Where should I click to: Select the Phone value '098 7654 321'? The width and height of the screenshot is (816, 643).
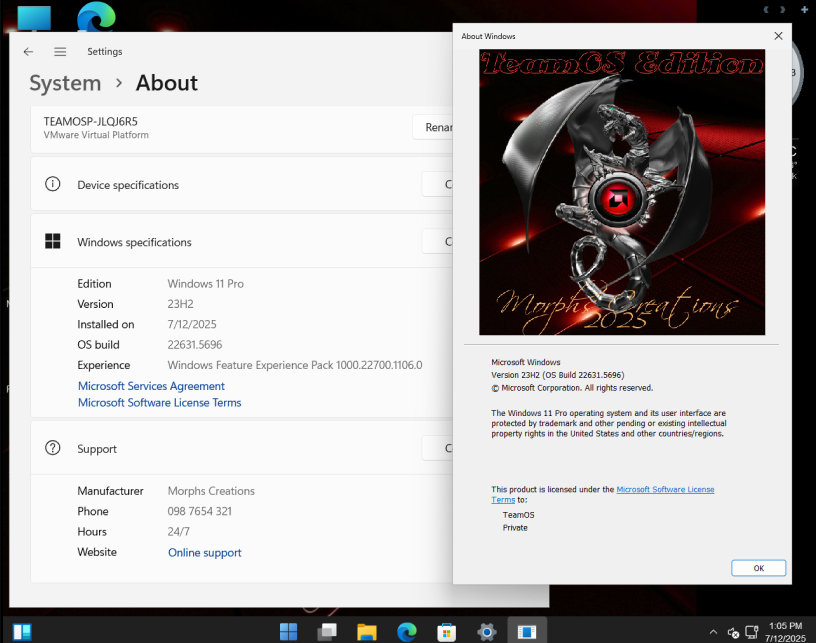(x=200, y=511)
